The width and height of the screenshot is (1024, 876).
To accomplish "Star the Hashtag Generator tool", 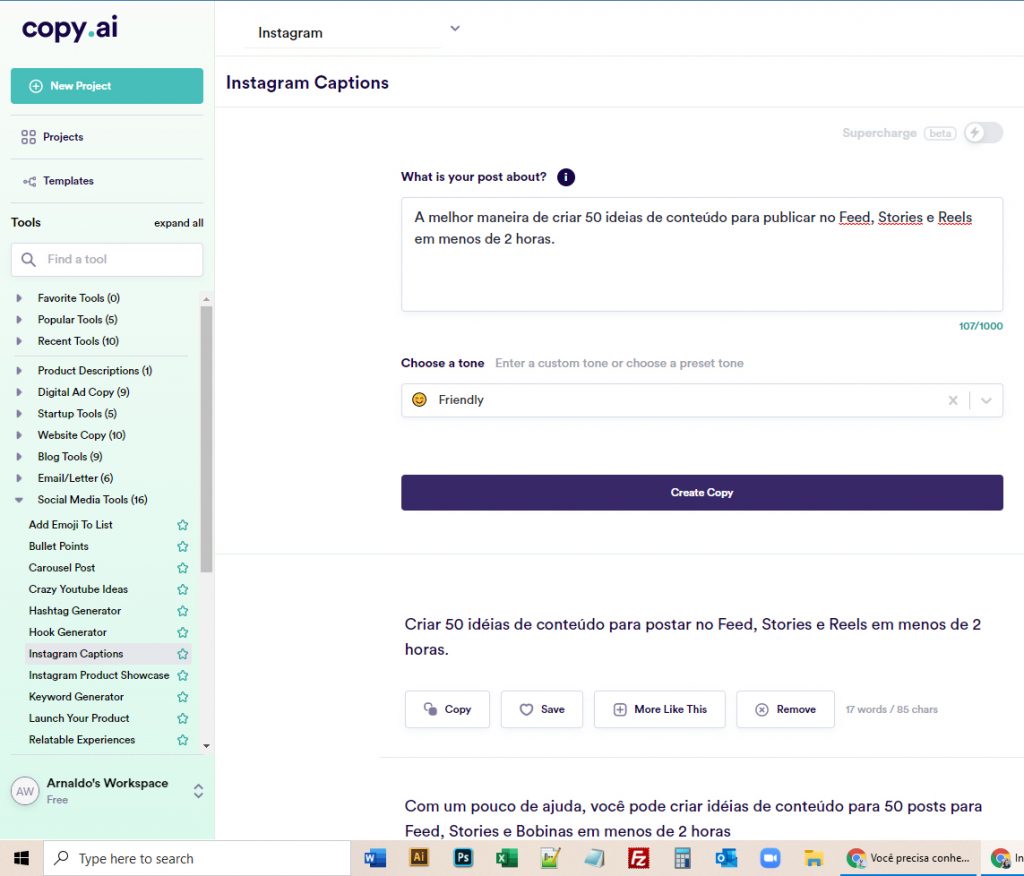I will 183,611.
